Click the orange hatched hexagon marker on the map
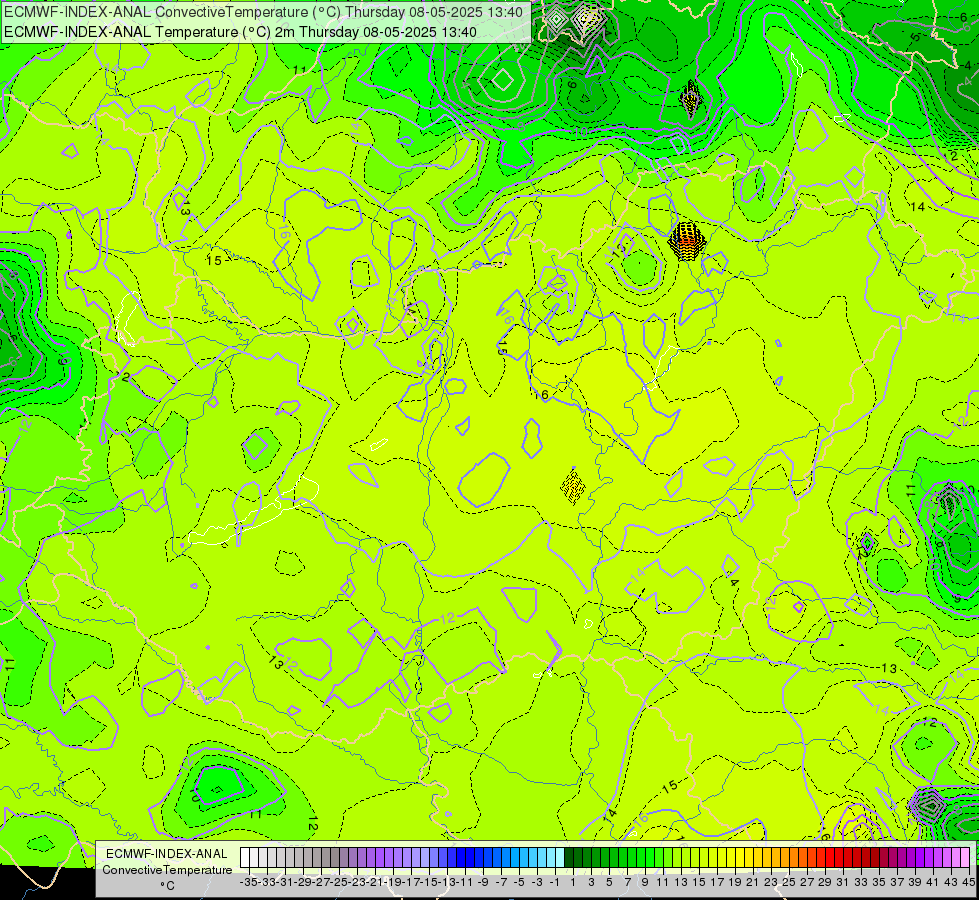 click(687, 240)
